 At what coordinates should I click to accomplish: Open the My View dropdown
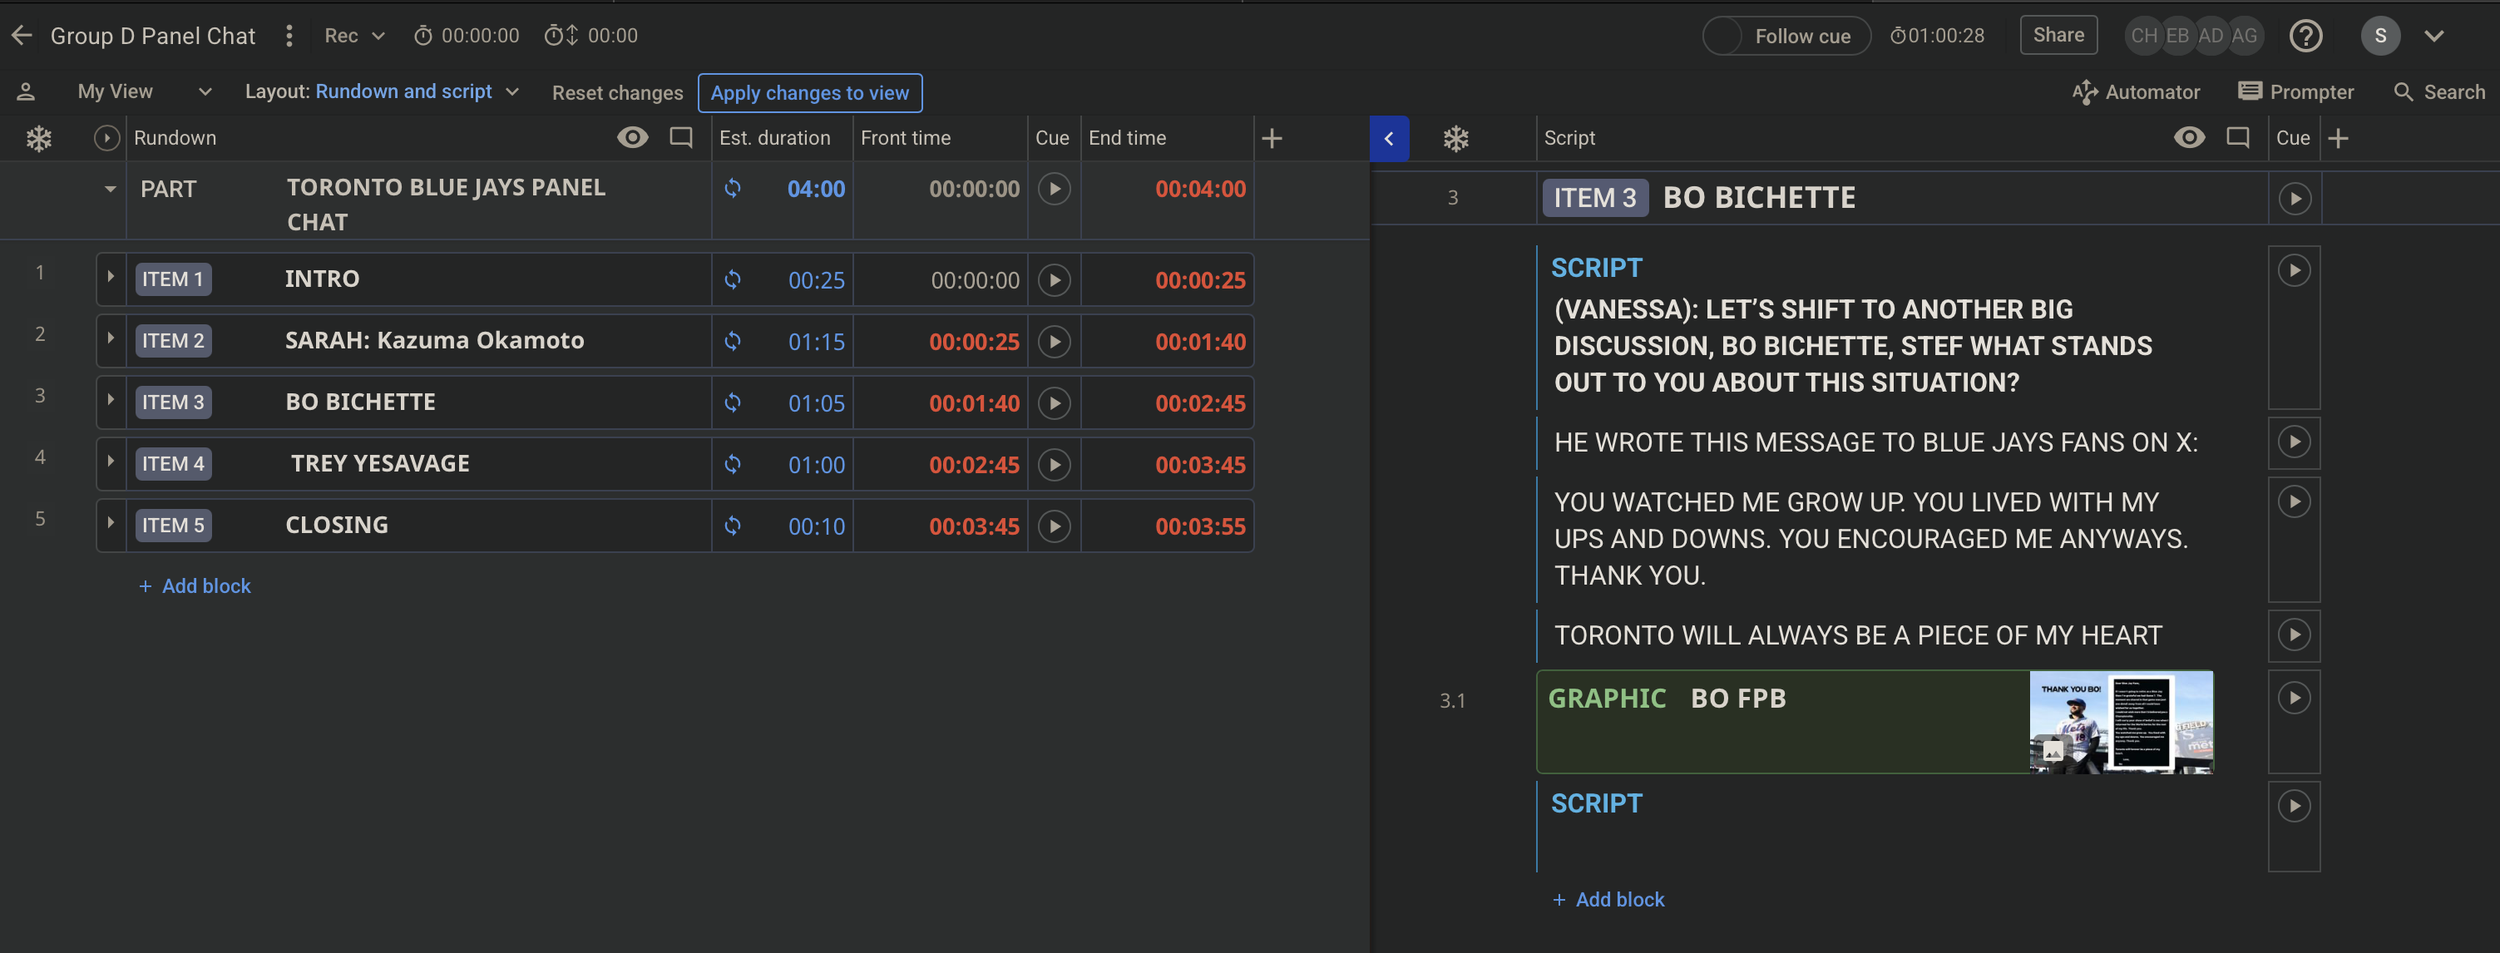click(x=145, y=92)
